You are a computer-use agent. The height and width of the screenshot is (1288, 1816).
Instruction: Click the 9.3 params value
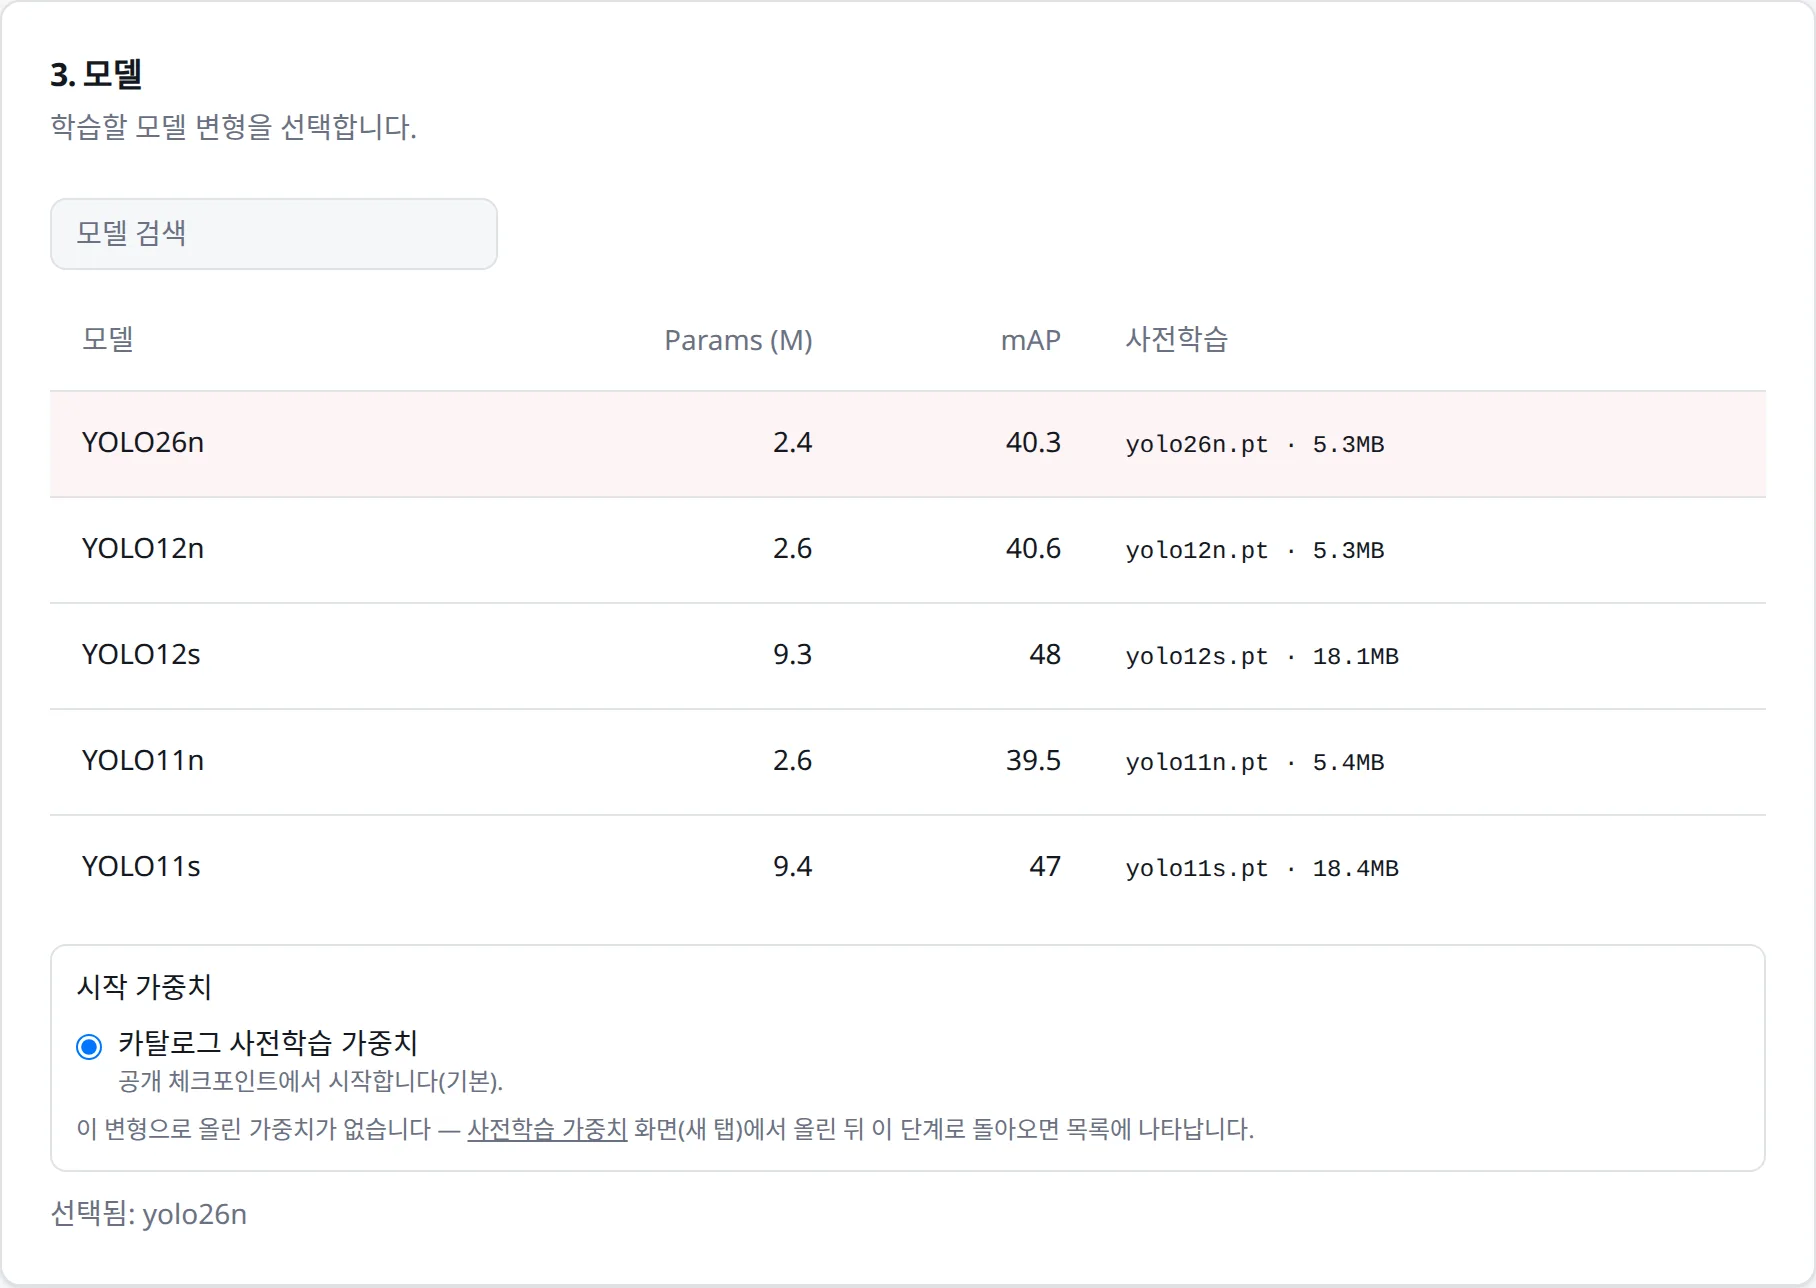792,655
